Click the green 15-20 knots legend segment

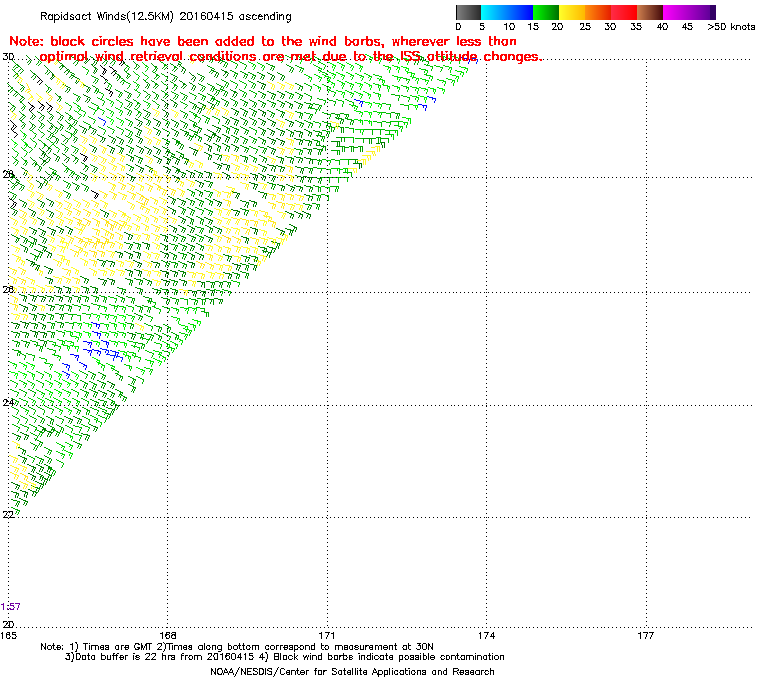(x=546, y=12)
